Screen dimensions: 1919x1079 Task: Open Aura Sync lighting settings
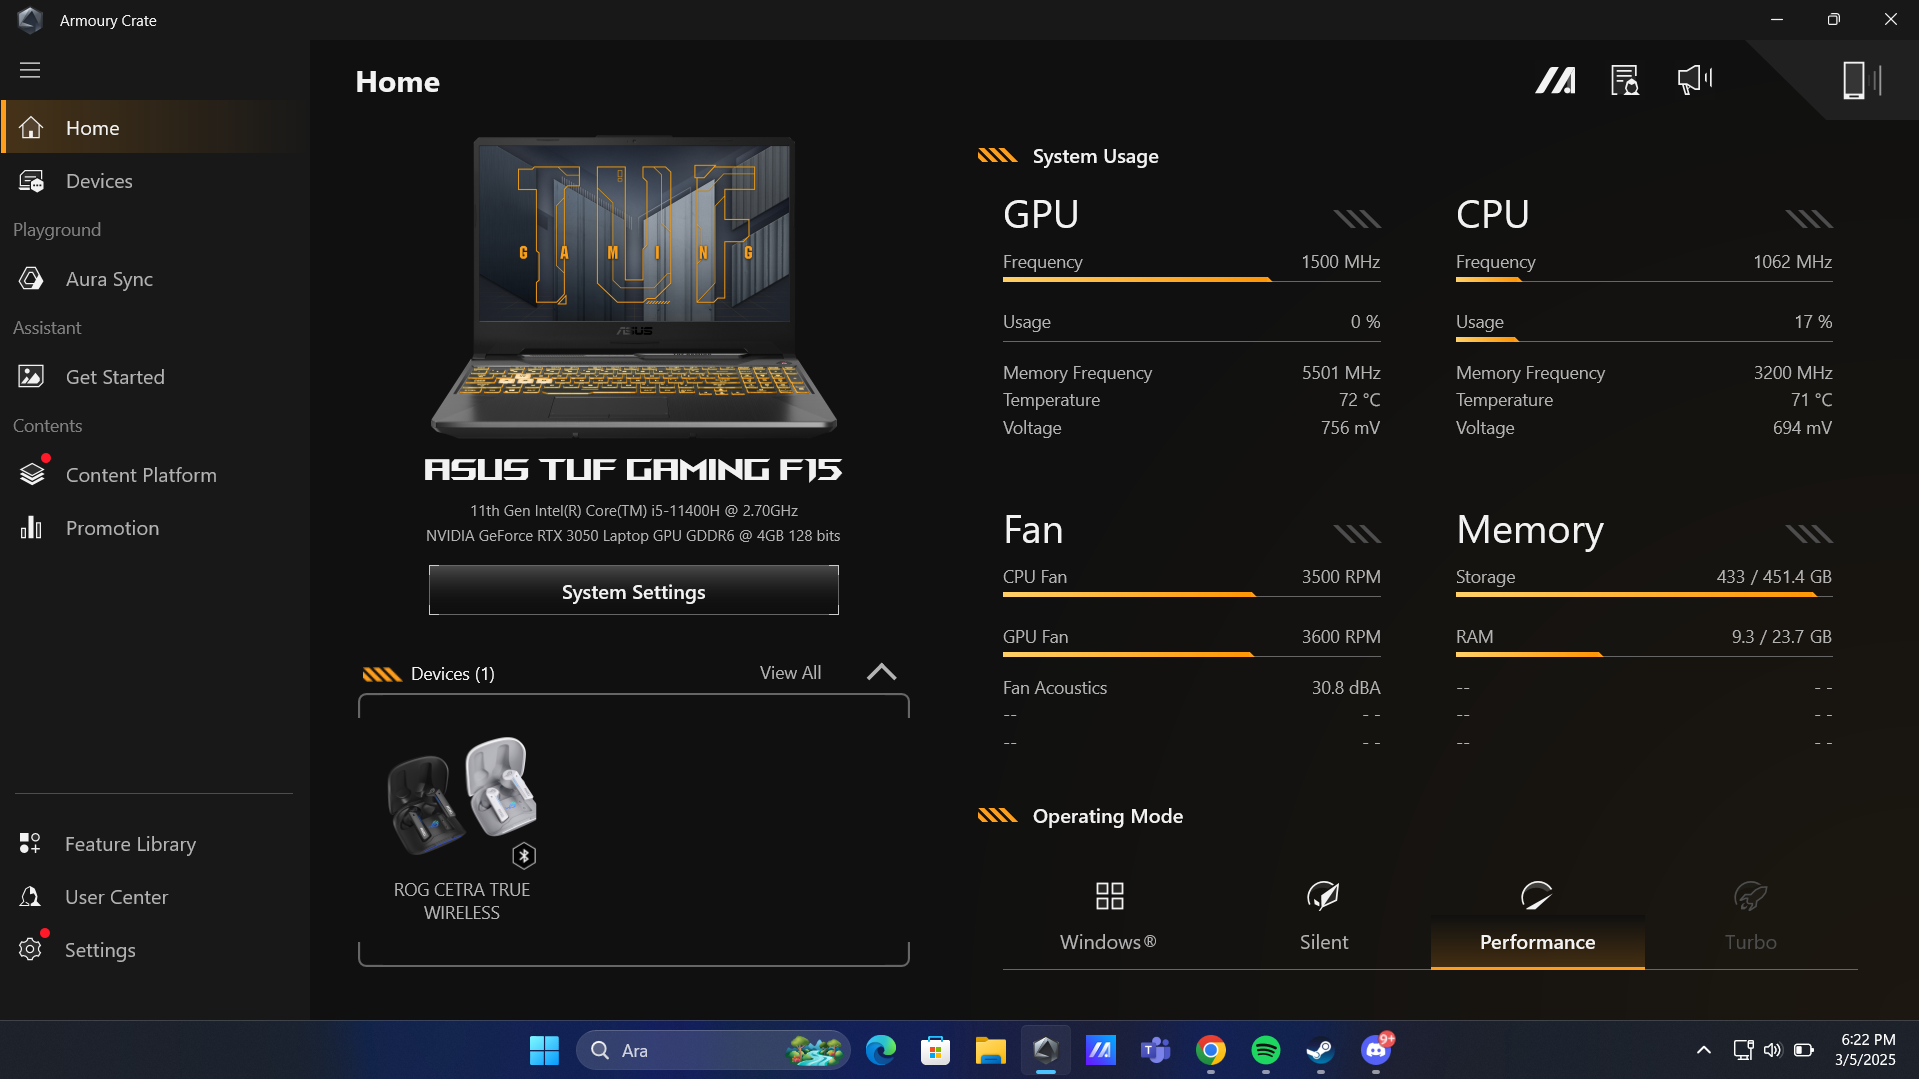155,279
